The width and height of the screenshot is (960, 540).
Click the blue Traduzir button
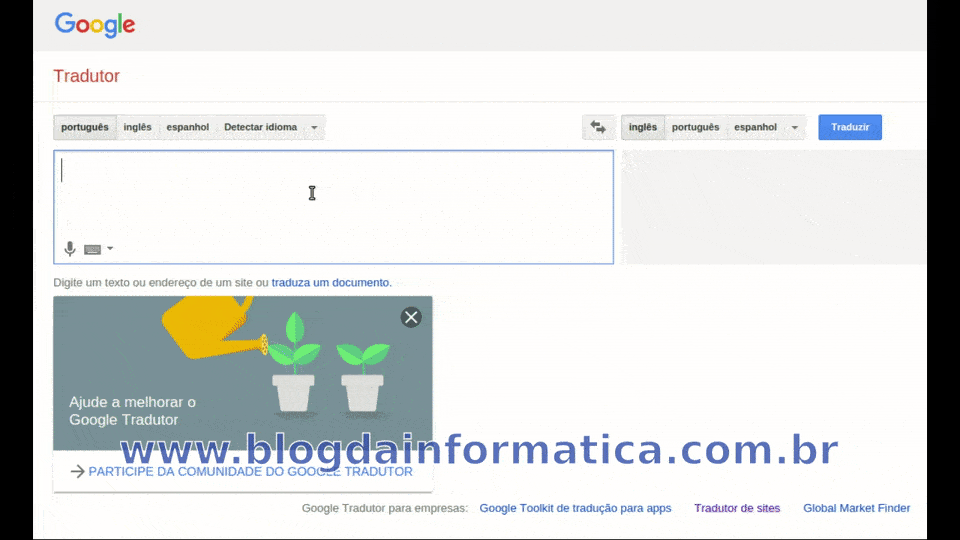pyautogui.click(x=850, y=127)
